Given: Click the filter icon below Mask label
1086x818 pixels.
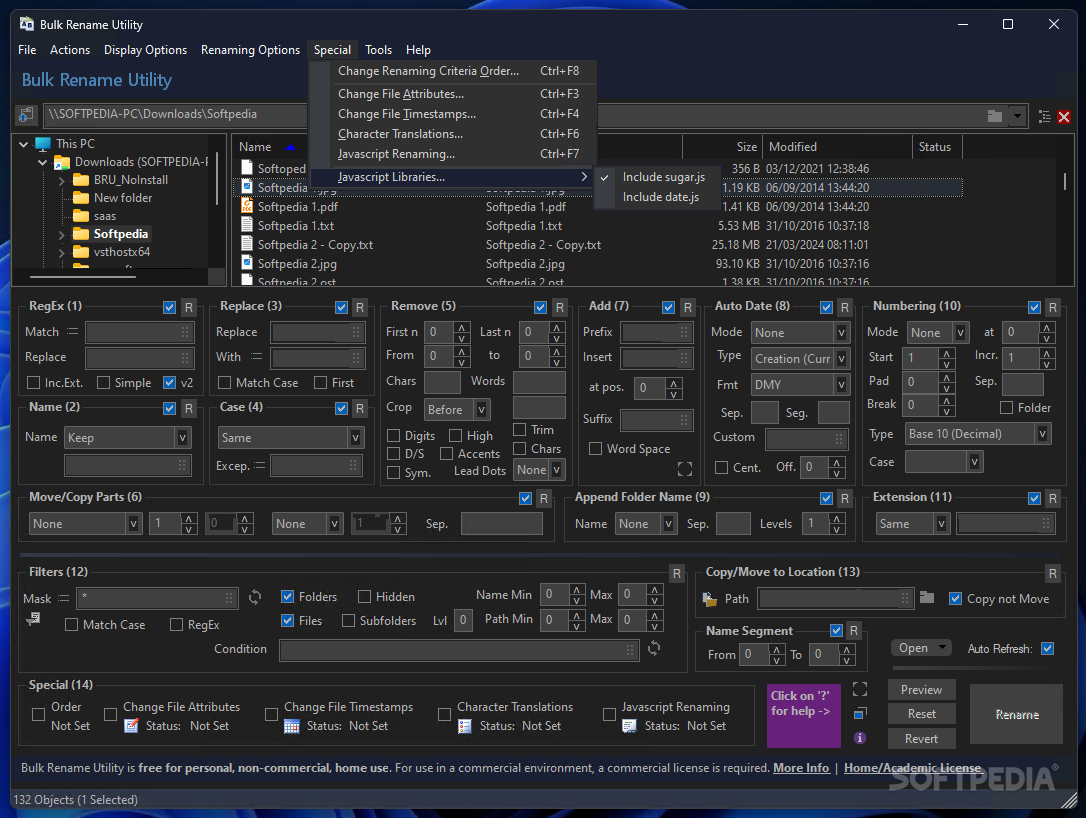Looking at the screenshot, I should pyautogui.click(x=33, y=619).
